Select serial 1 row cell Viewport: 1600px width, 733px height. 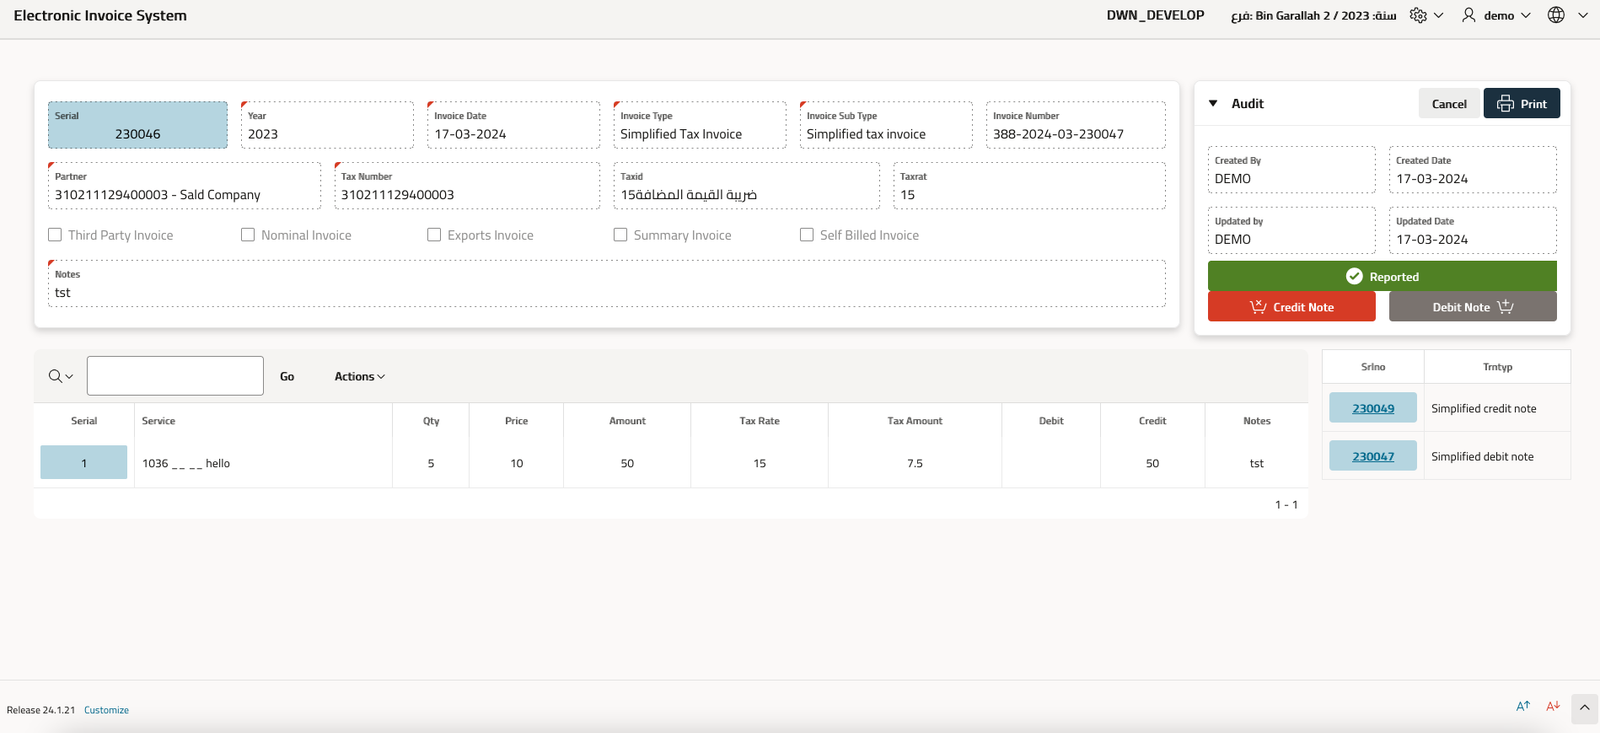(x=84, y=463)
